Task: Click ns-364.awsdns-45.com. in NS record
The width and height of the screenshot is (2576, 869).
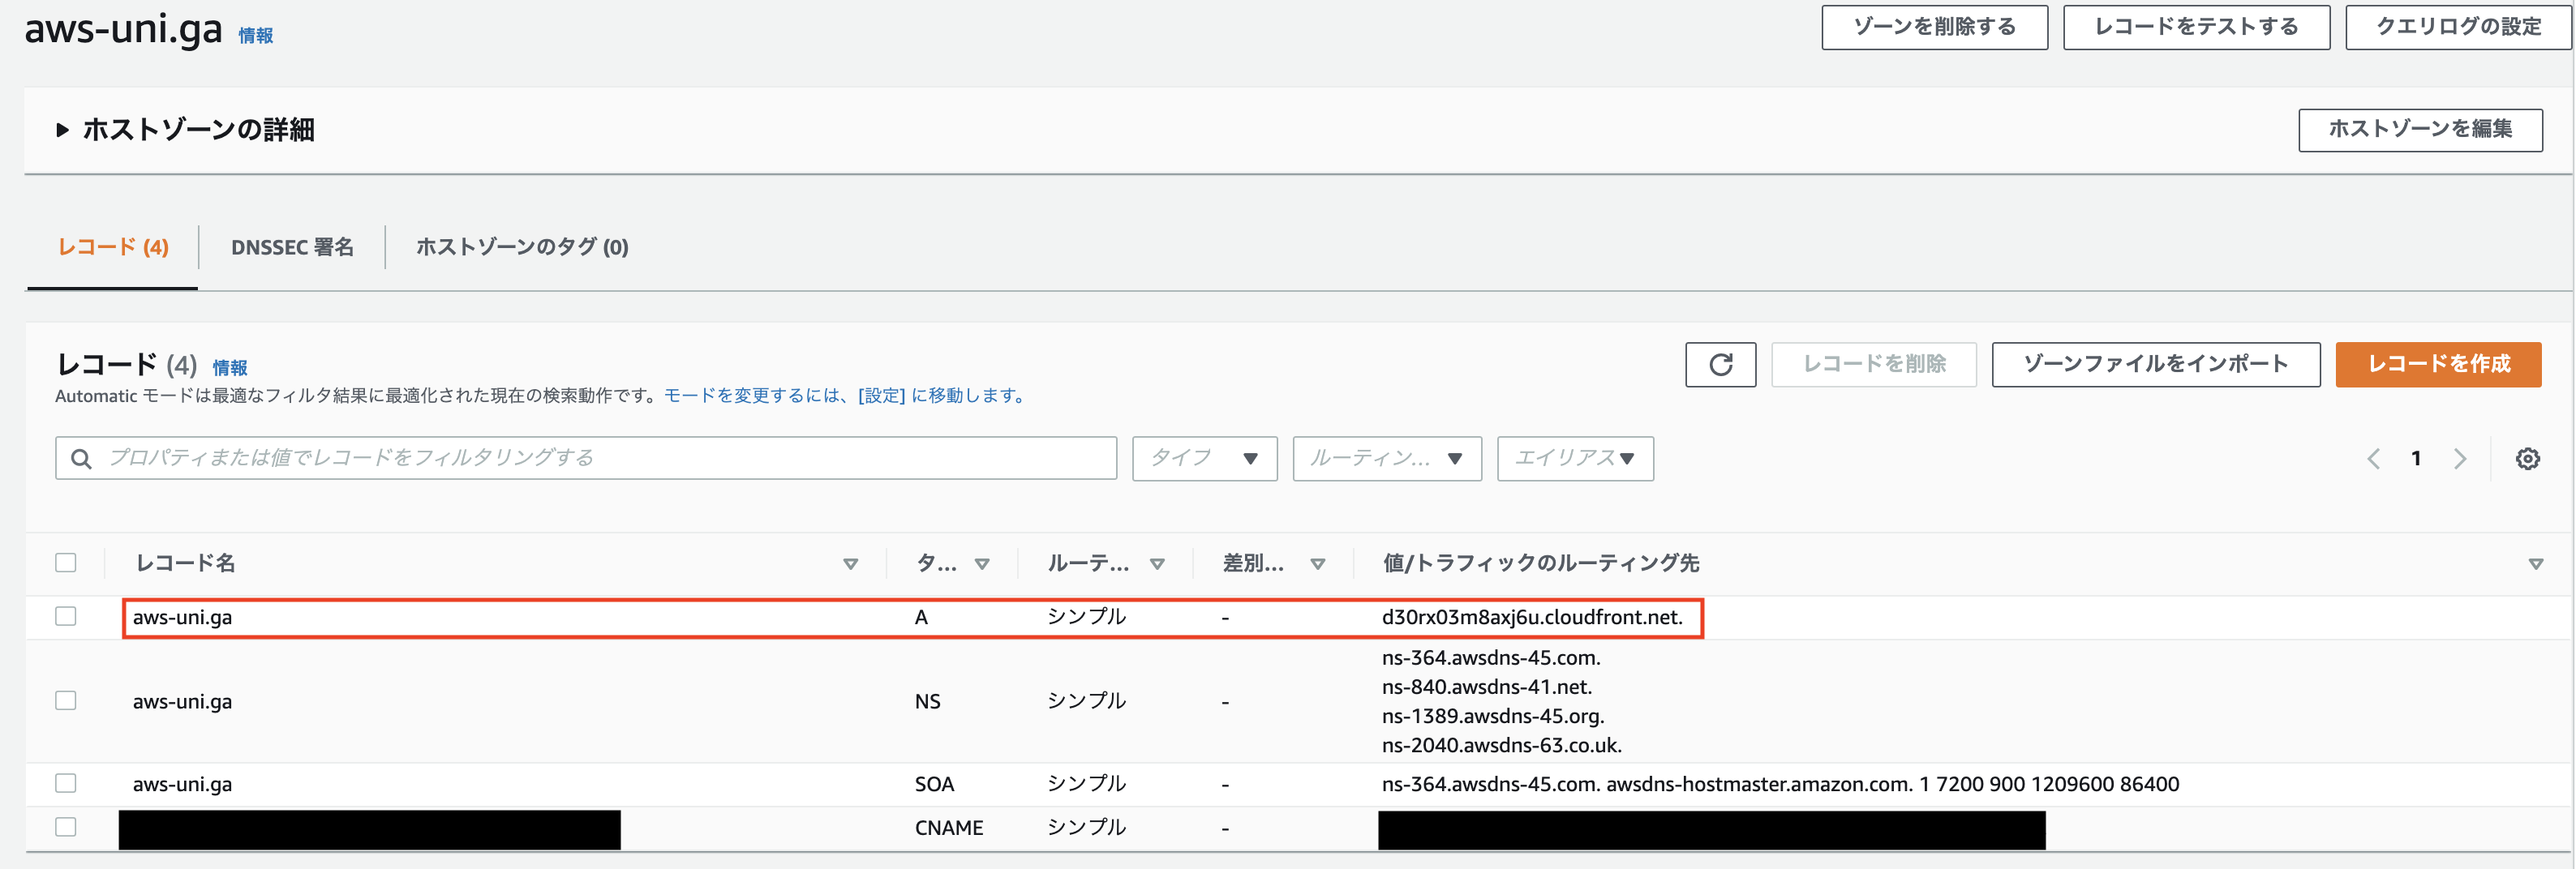Action: click(x=1491, y=658)
